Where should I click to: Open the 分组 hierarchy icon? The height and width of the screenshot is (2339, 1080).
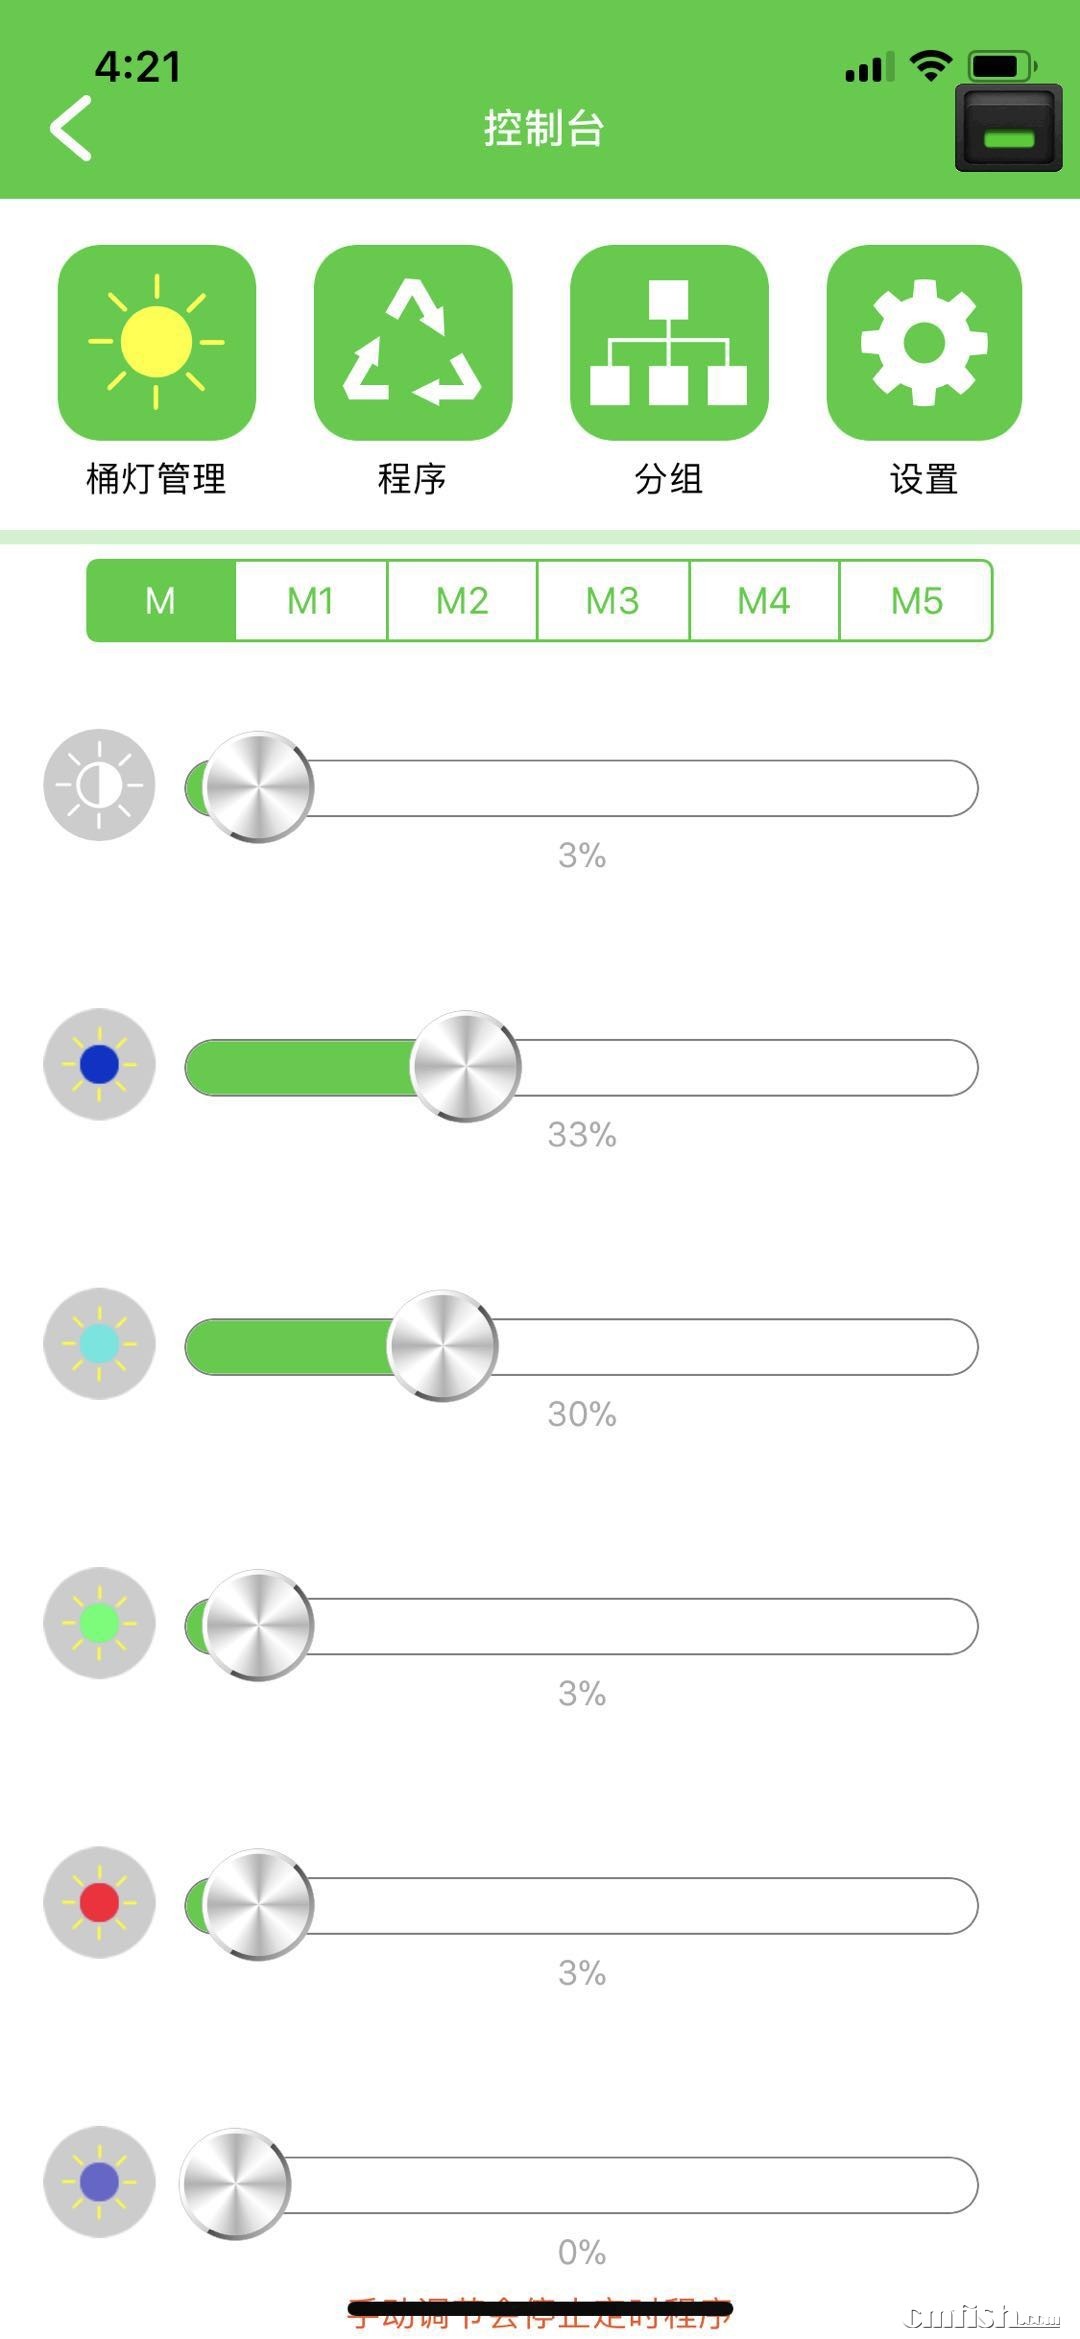coord(668,342)
